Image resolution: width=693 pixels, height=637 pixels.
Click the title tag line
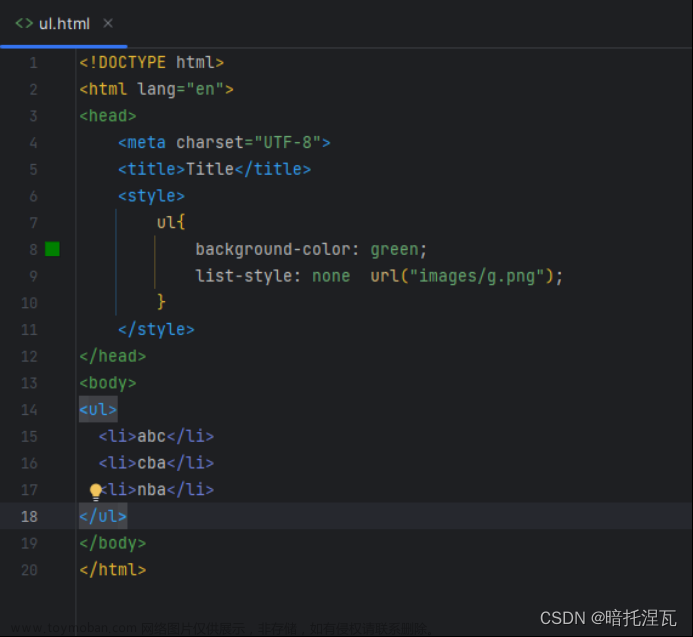214,169
